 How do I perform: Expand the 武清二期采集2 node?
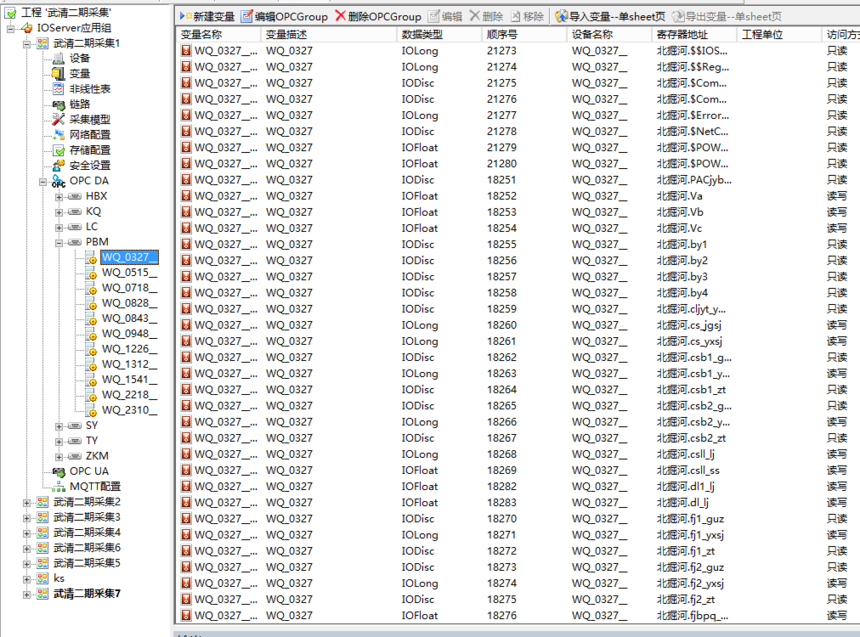click(26, 502)
